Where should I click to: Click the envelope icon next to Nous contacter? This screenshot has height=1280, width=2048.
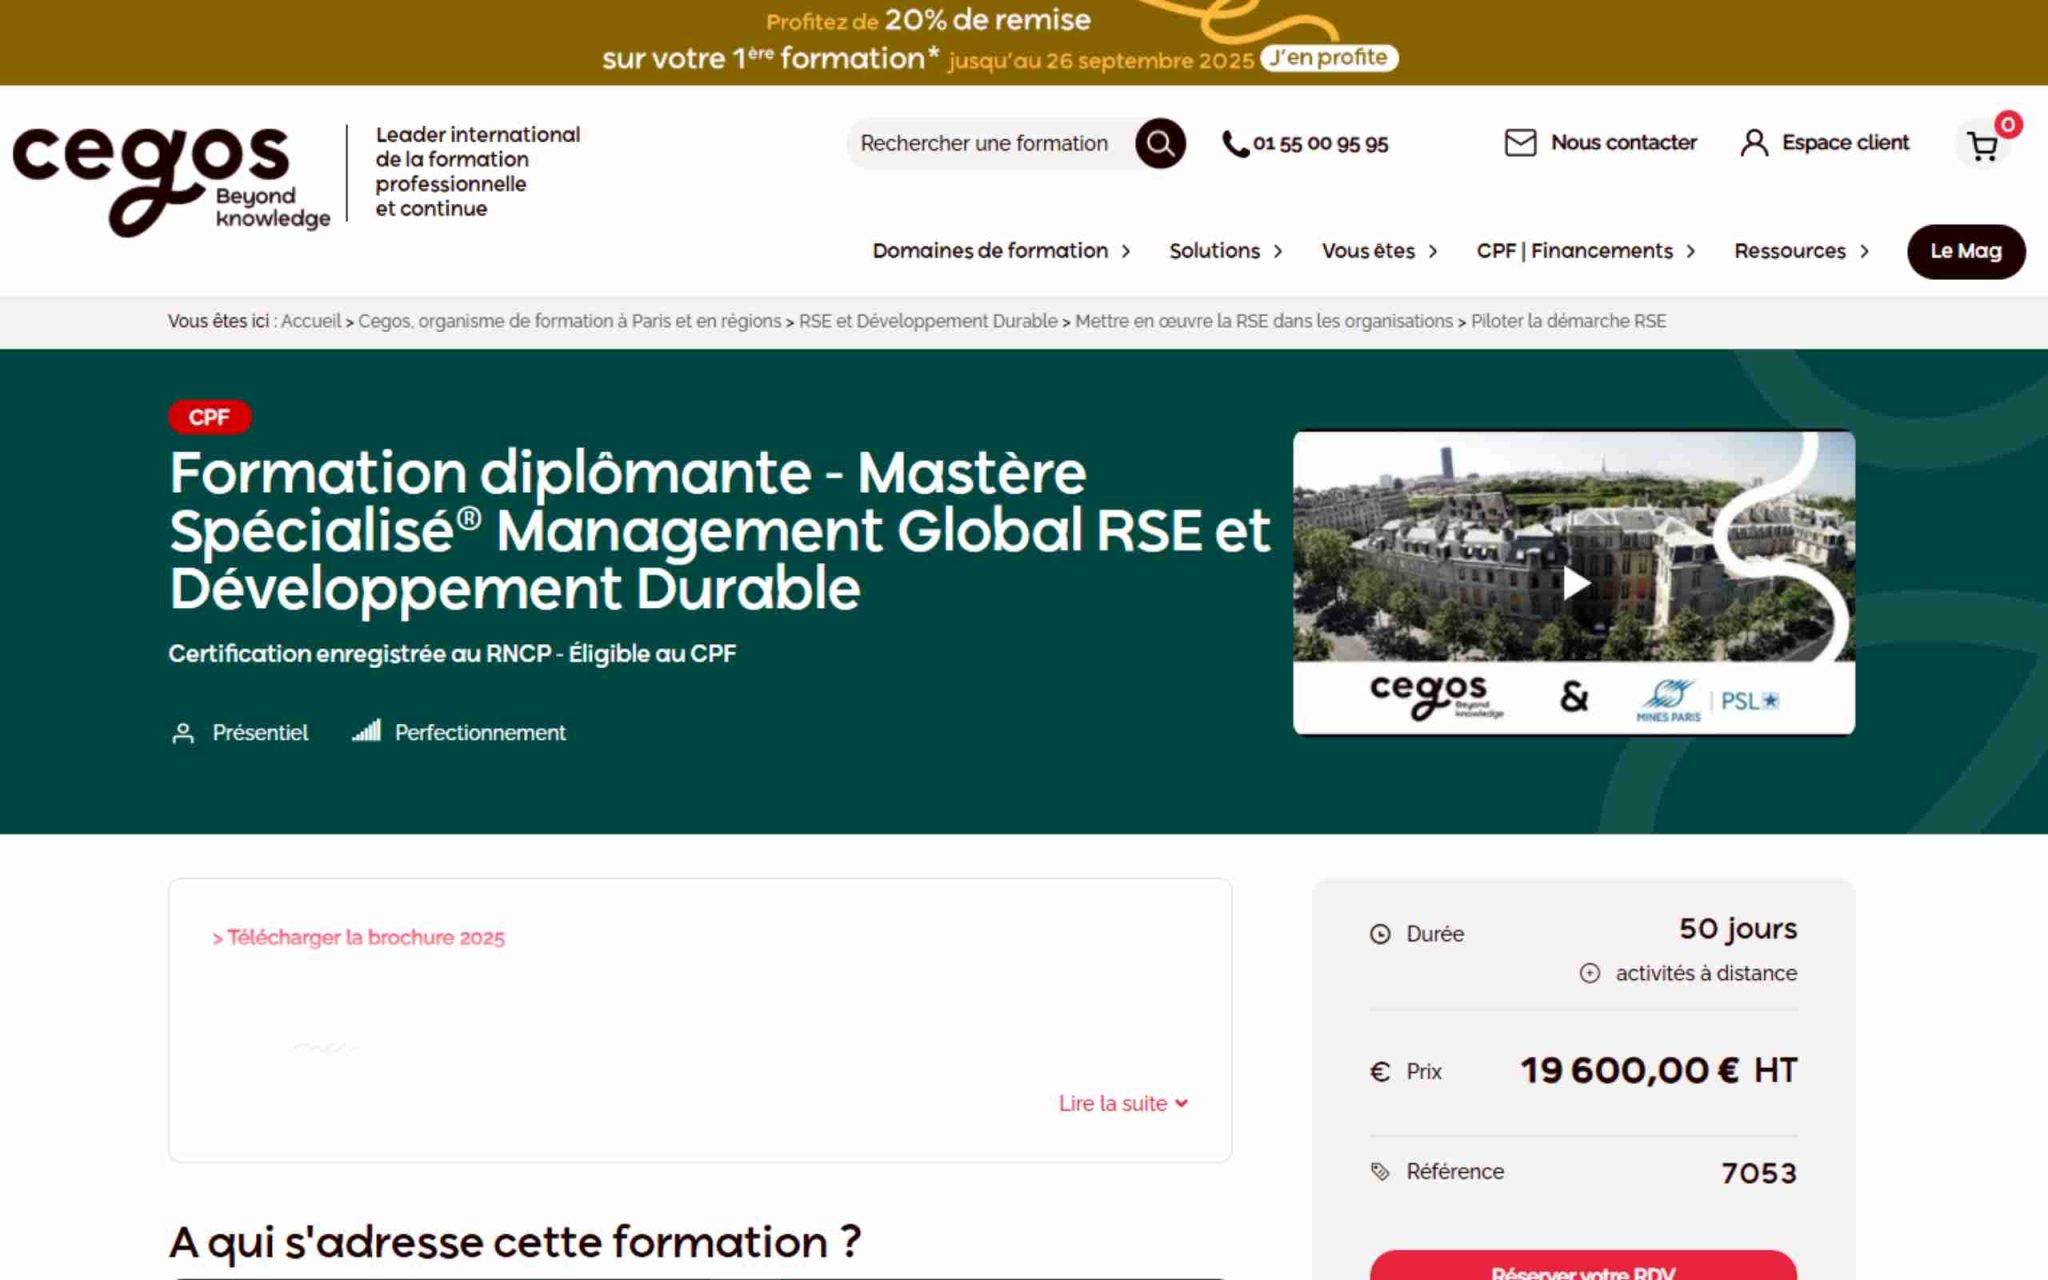click(x=1520, y=143)
